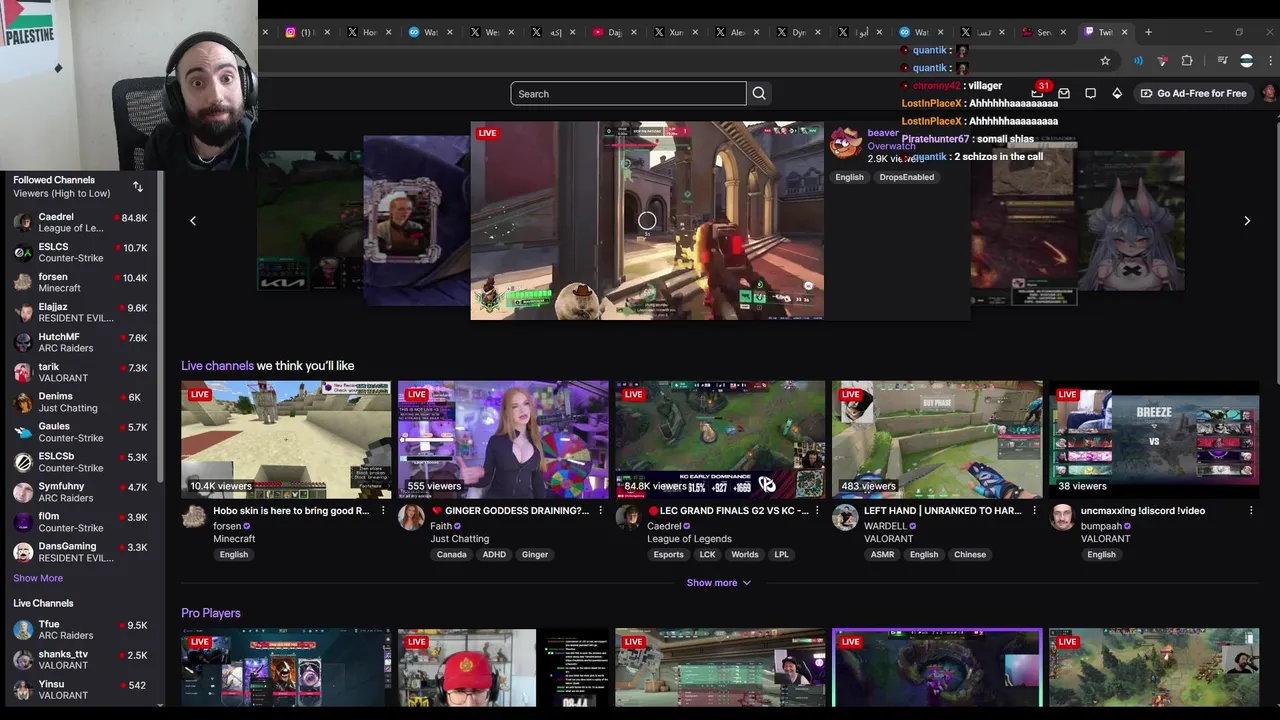Image resolution: width=1280 pixels, height=720 pixels.
Task: Click forsen's avatar under Minecraft stream card
Action: point(194,518)
